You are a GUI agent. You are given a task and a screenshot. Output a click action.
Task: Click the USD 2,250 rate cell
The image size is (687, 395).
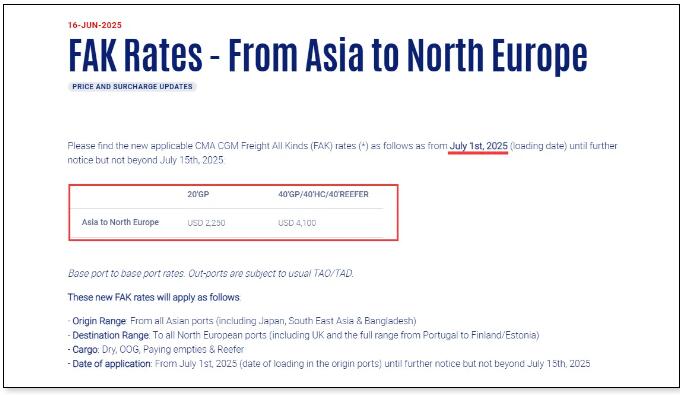point(206,222)
